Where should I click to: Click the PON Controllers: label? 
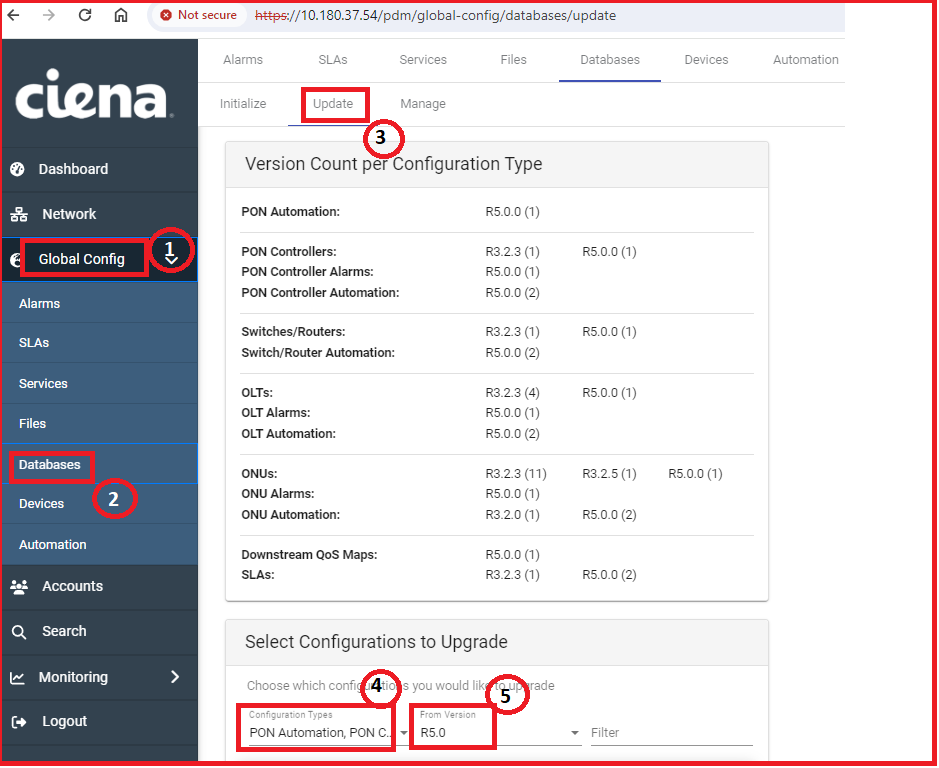point(289,252)
